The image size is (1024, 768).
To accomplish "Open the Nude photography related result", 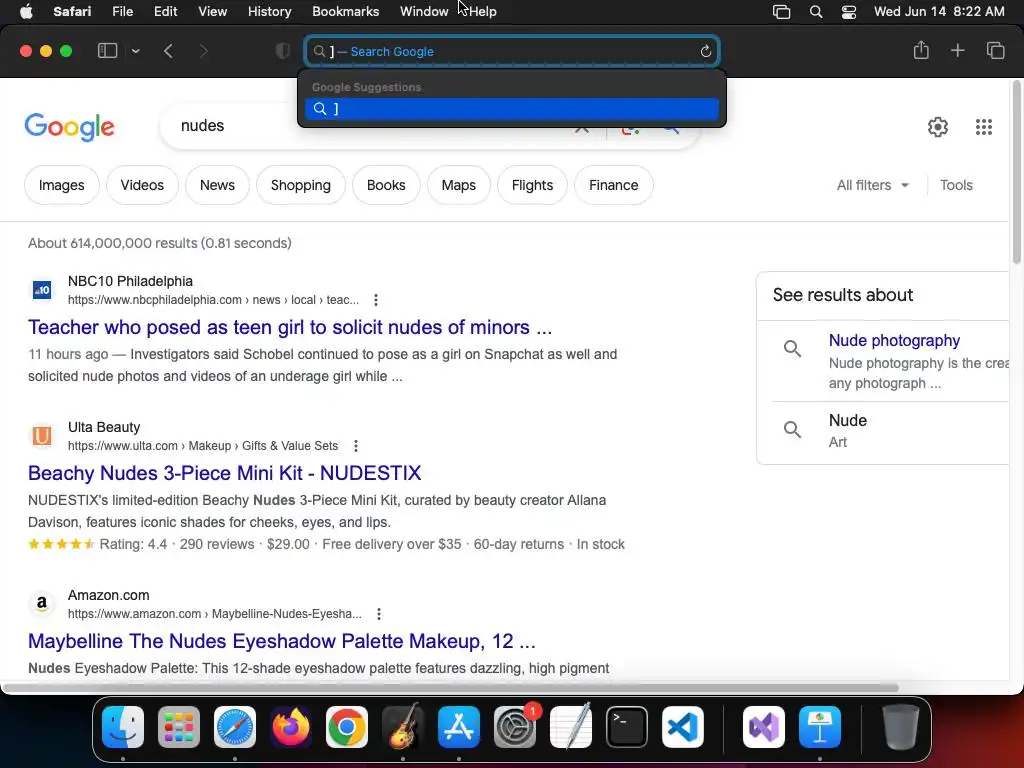I will click(x=894, y=341).
